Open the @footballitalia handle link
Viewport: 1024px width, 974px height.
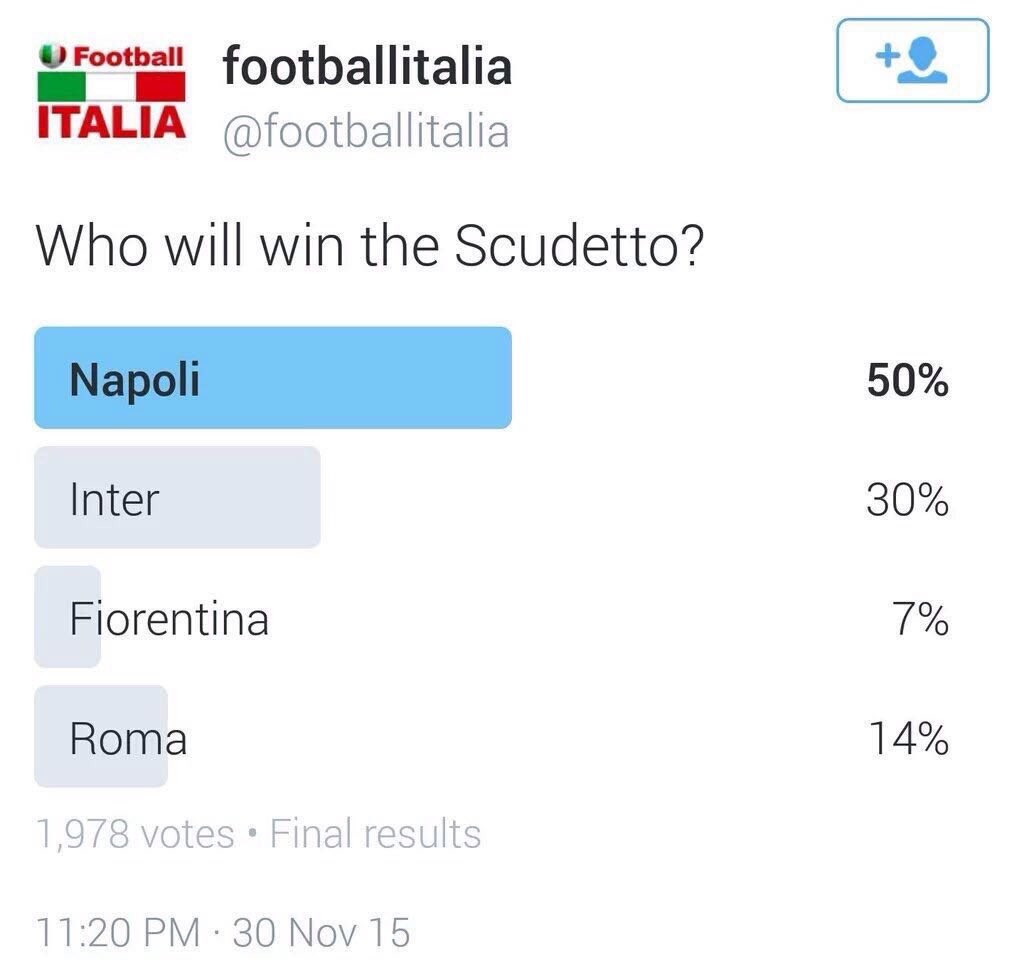(365, 132)
